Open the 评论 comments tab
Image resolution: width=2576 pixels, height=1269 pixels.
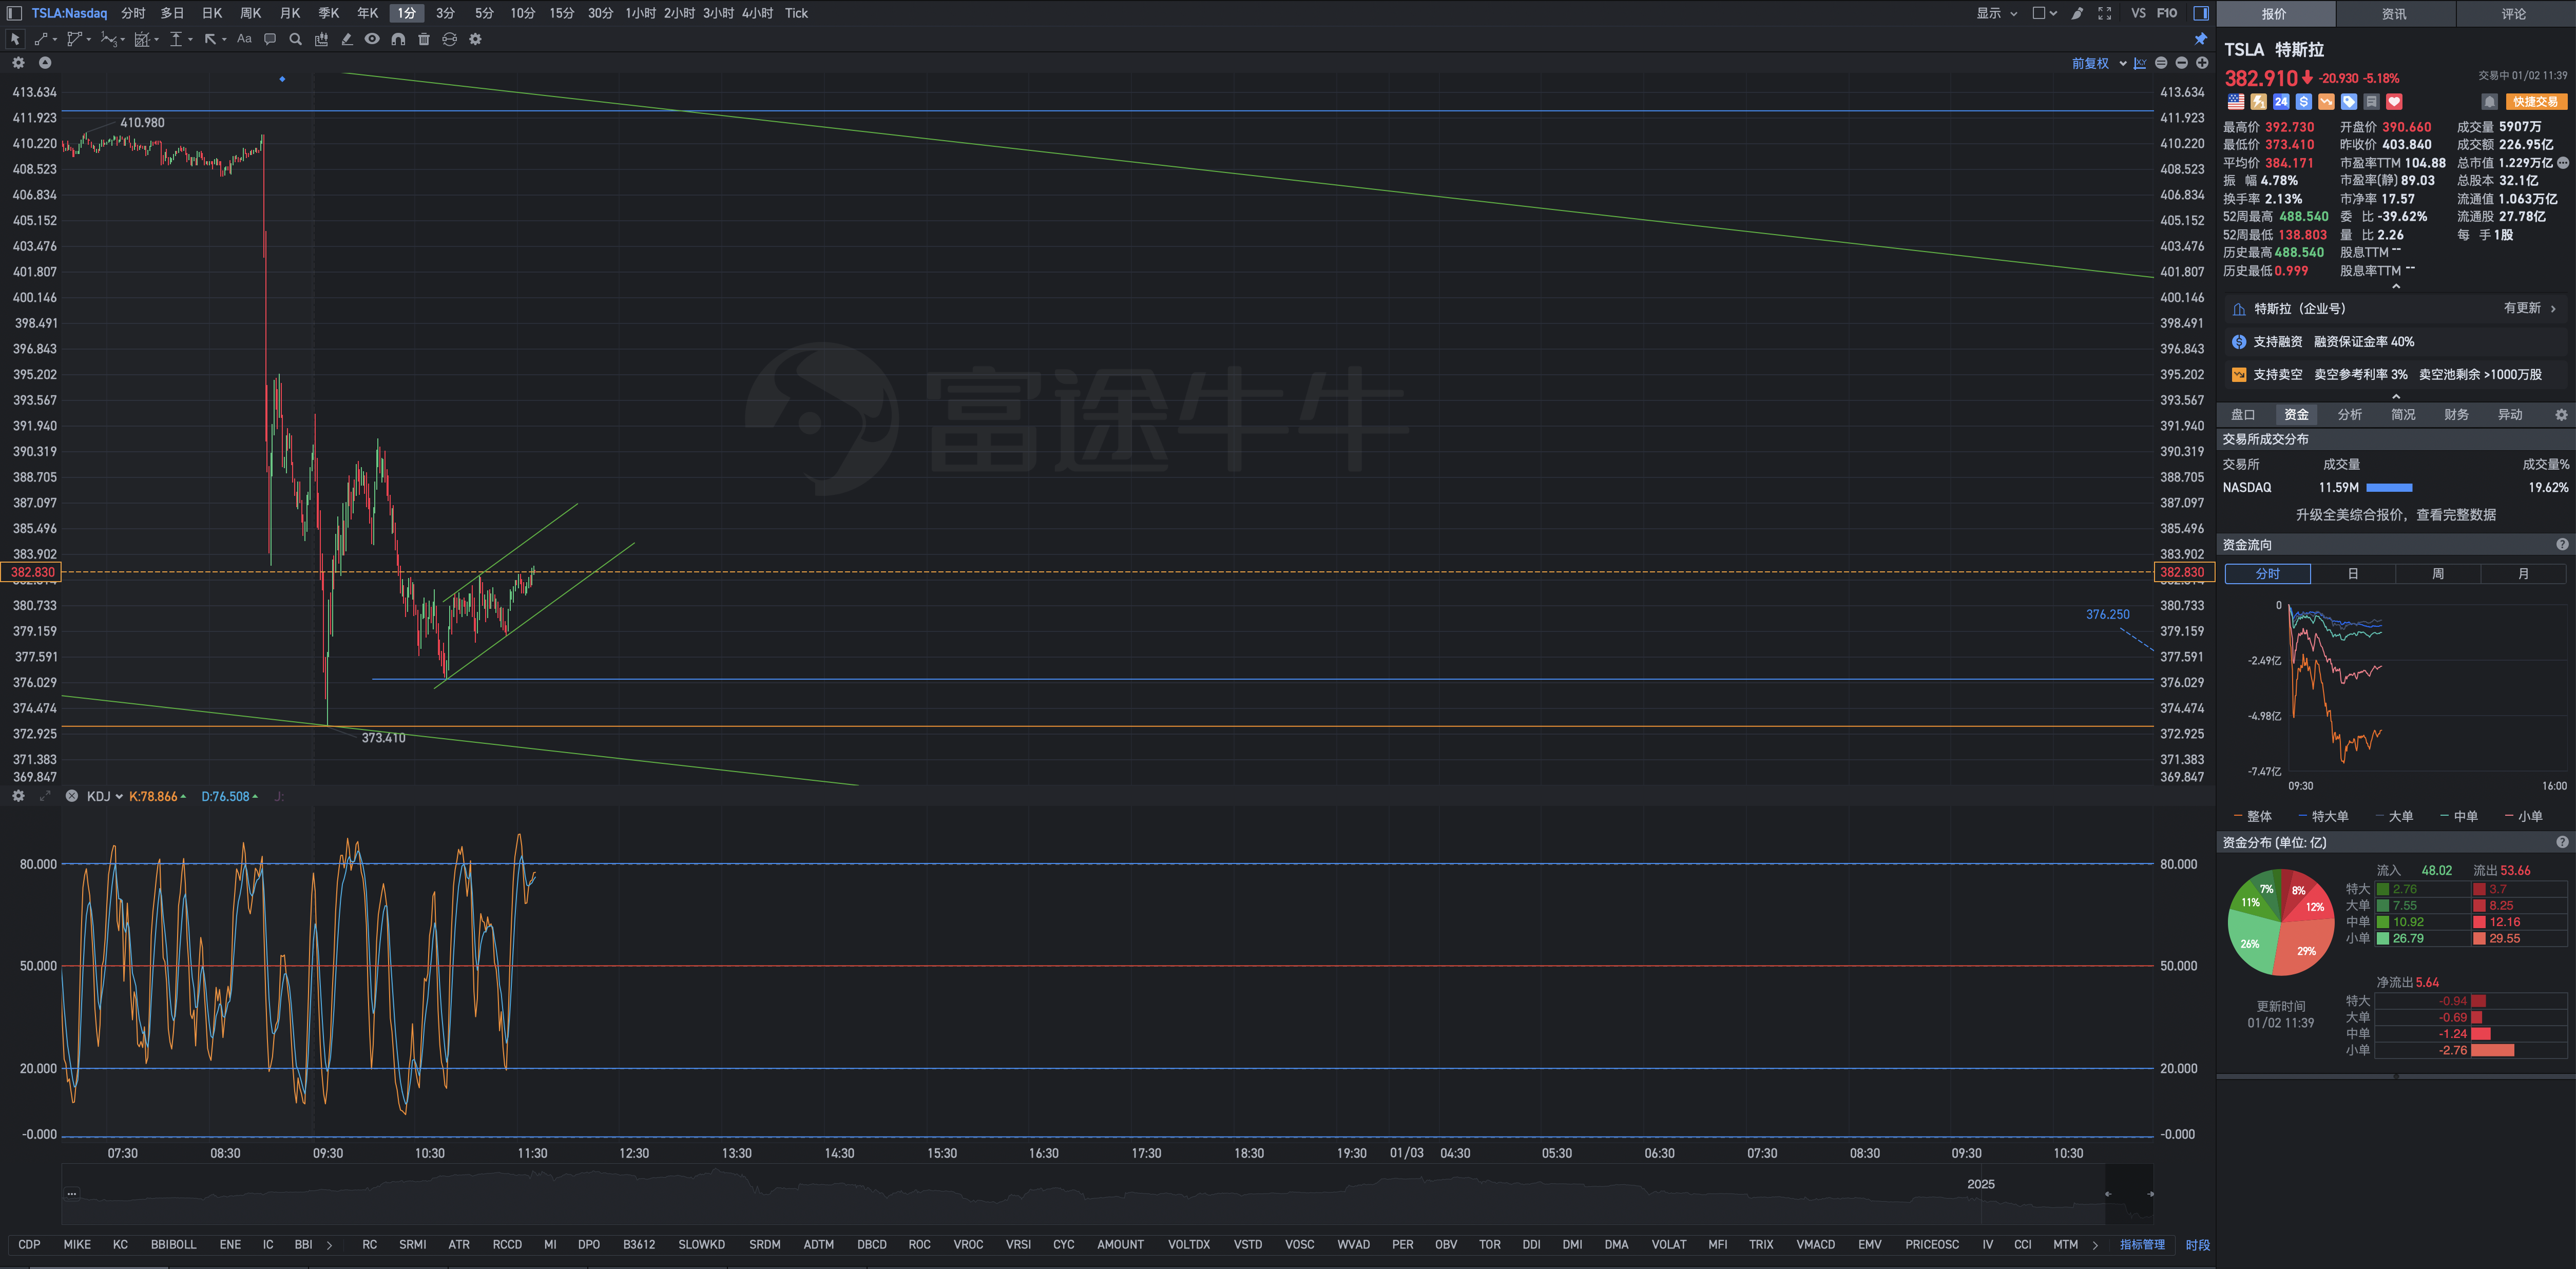tap(2514, 14)
